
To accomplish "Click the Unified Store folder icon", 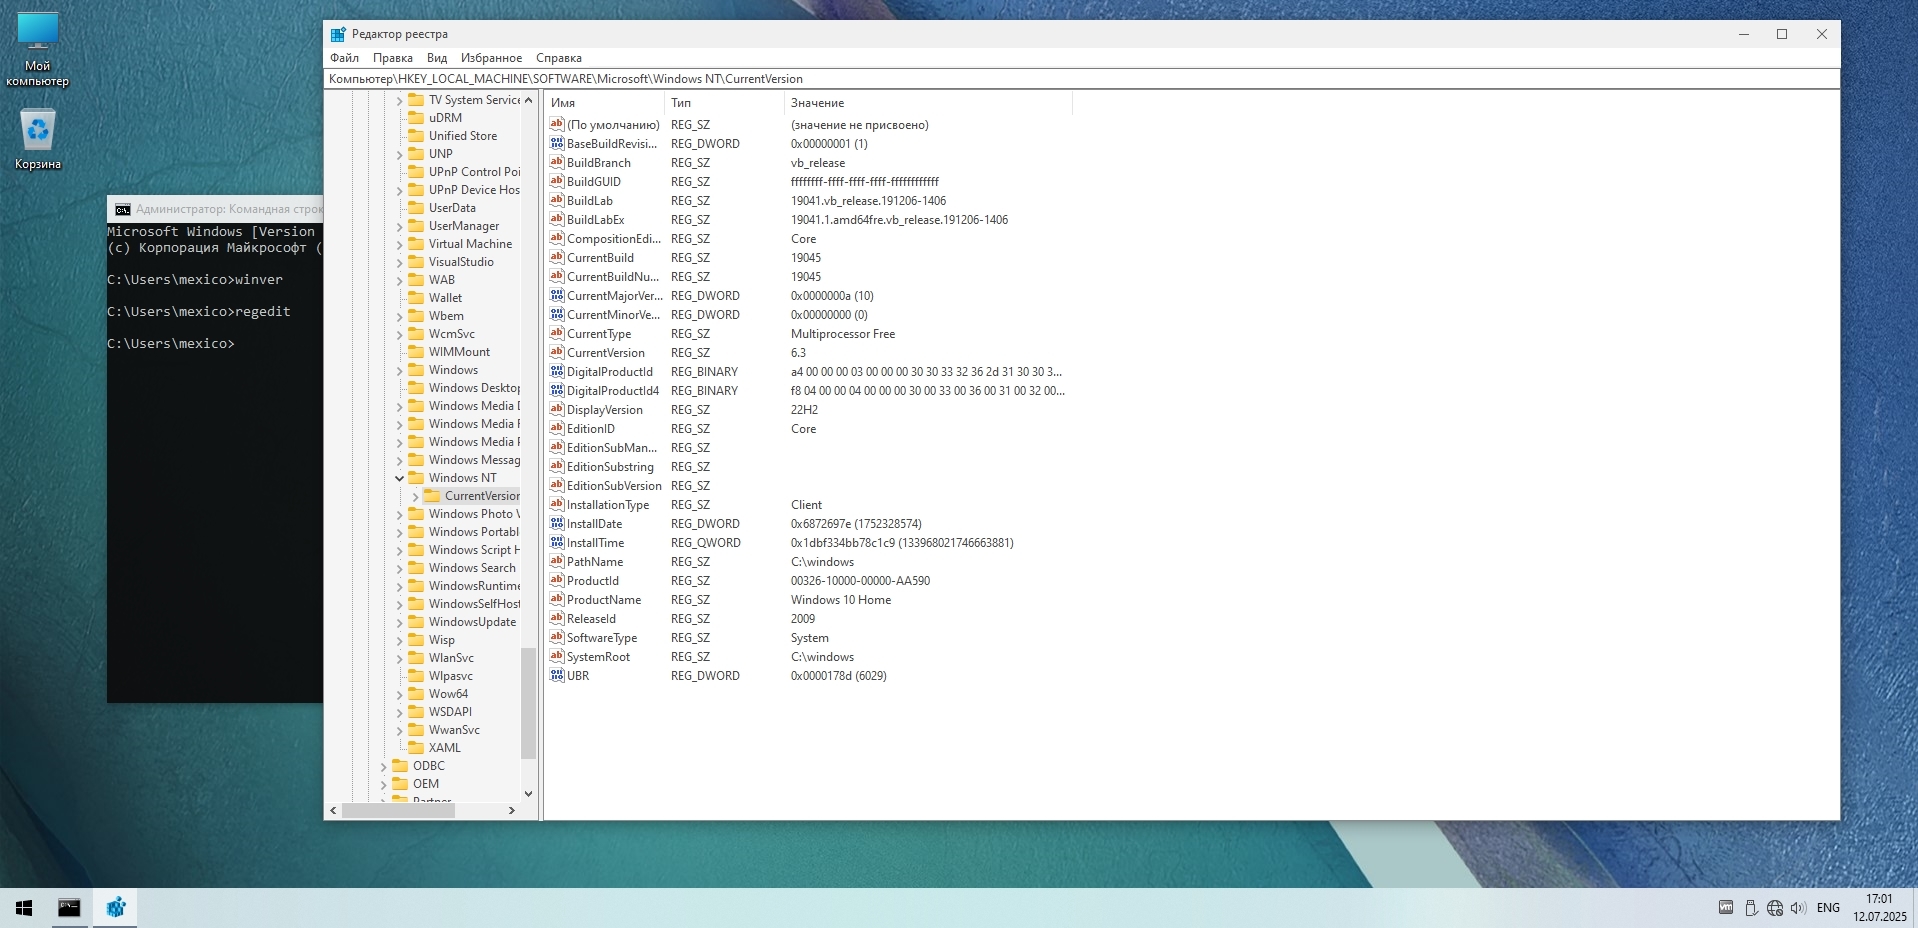I will pos(416,135).
